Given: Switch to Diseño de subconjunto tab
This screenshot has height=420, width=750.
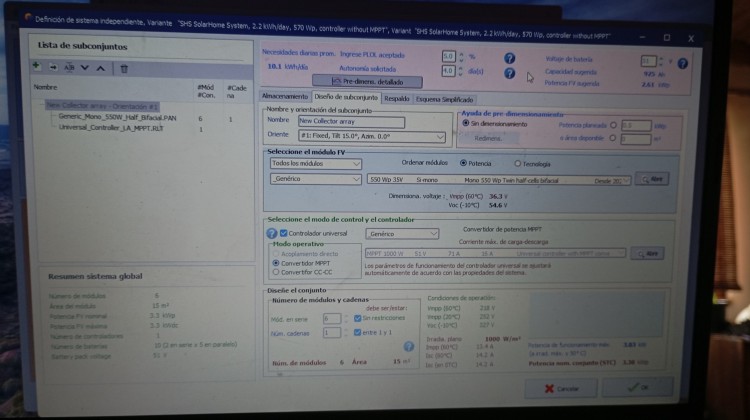Looking at the screenshot, I should point(346,97).
